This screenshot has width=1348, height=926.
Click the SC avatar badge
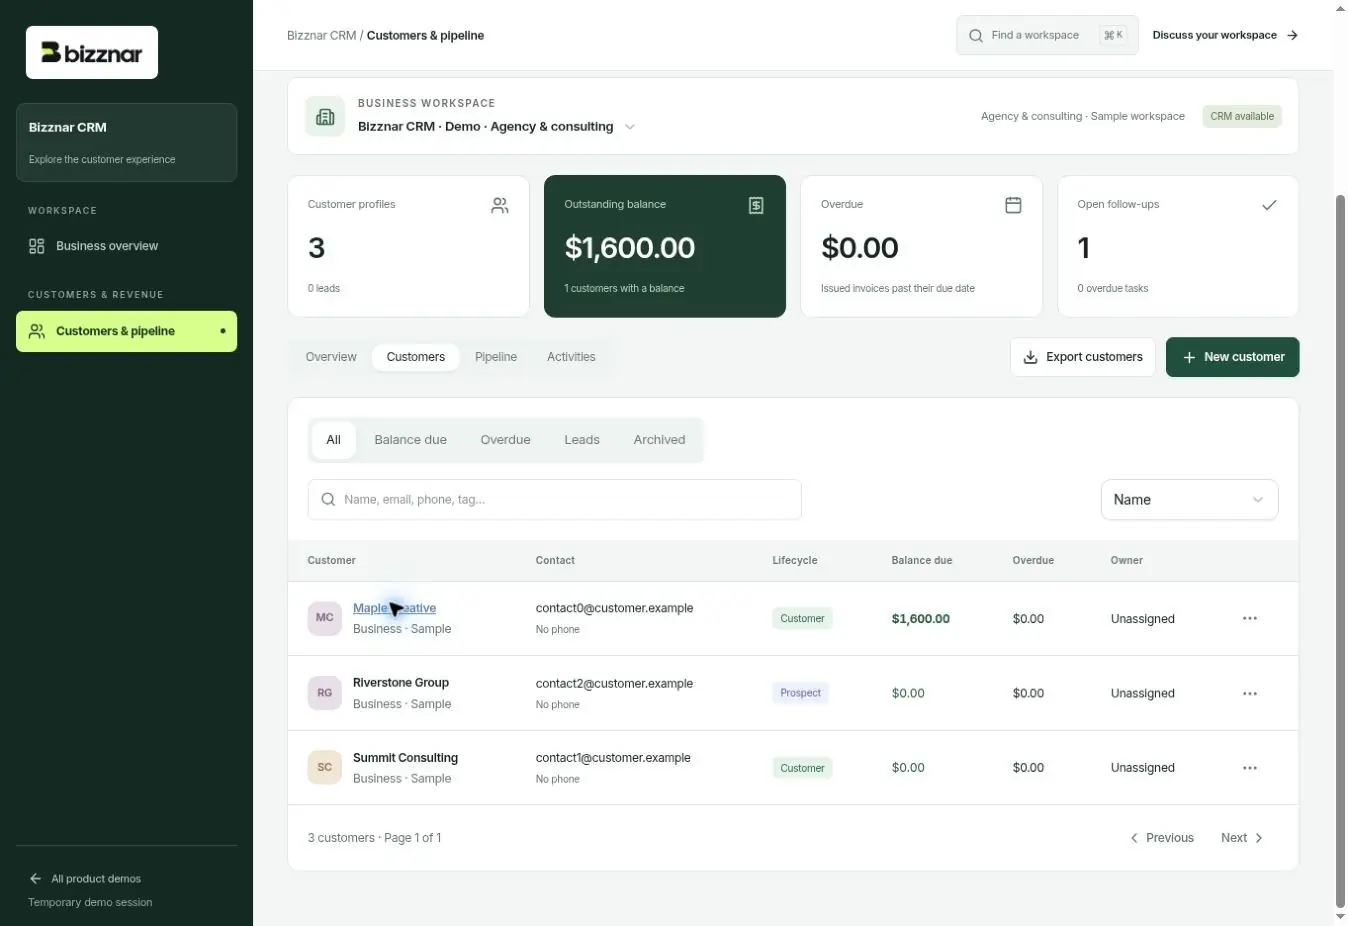325,768
